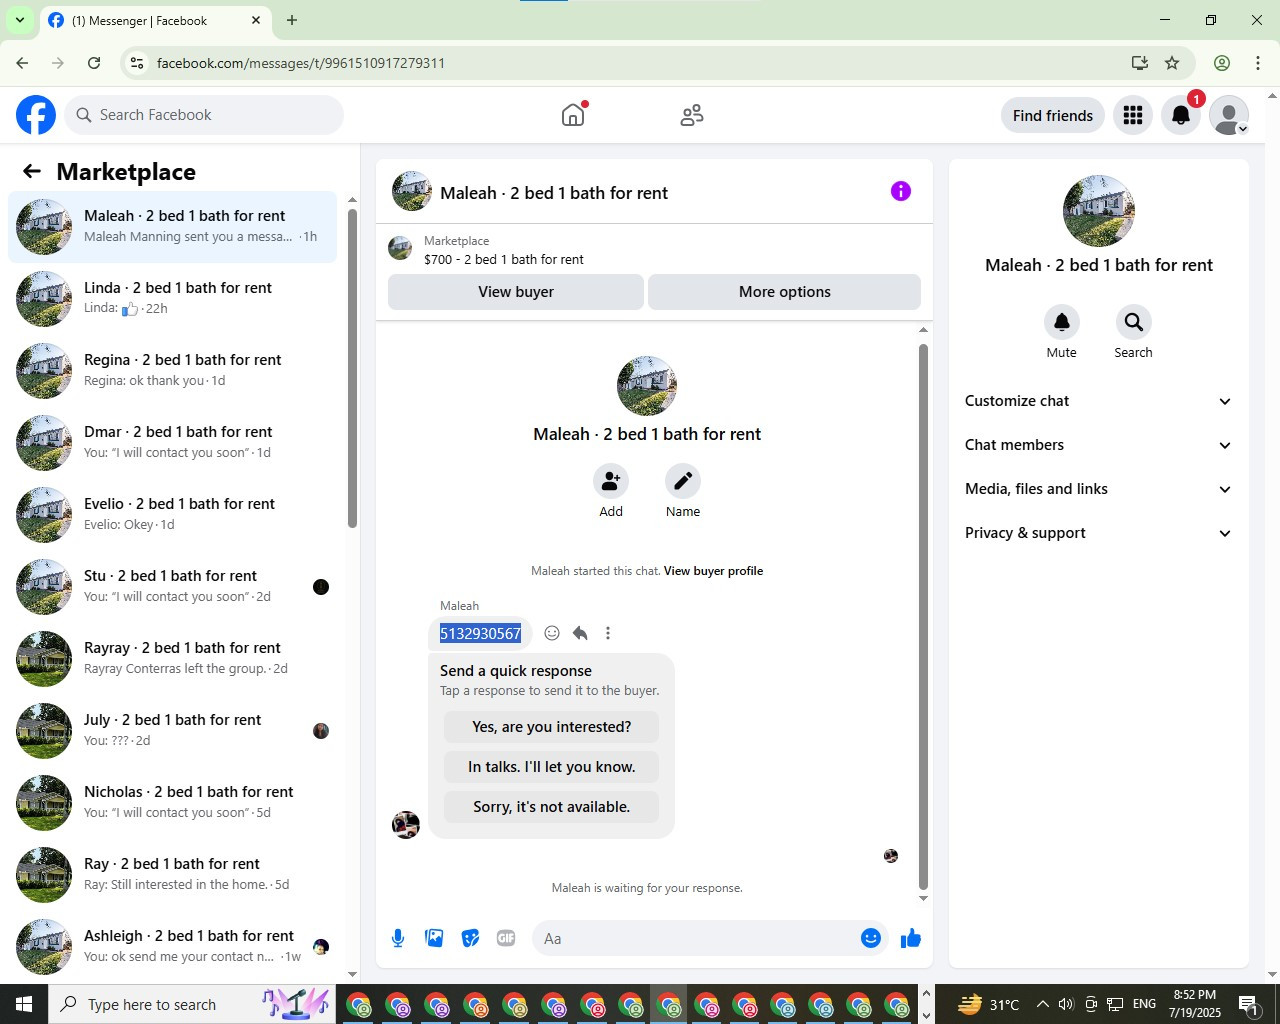This screenshot has height=1024, width=1280.
Task: Add people to the Maleah chat
Action: click(611, 481)
